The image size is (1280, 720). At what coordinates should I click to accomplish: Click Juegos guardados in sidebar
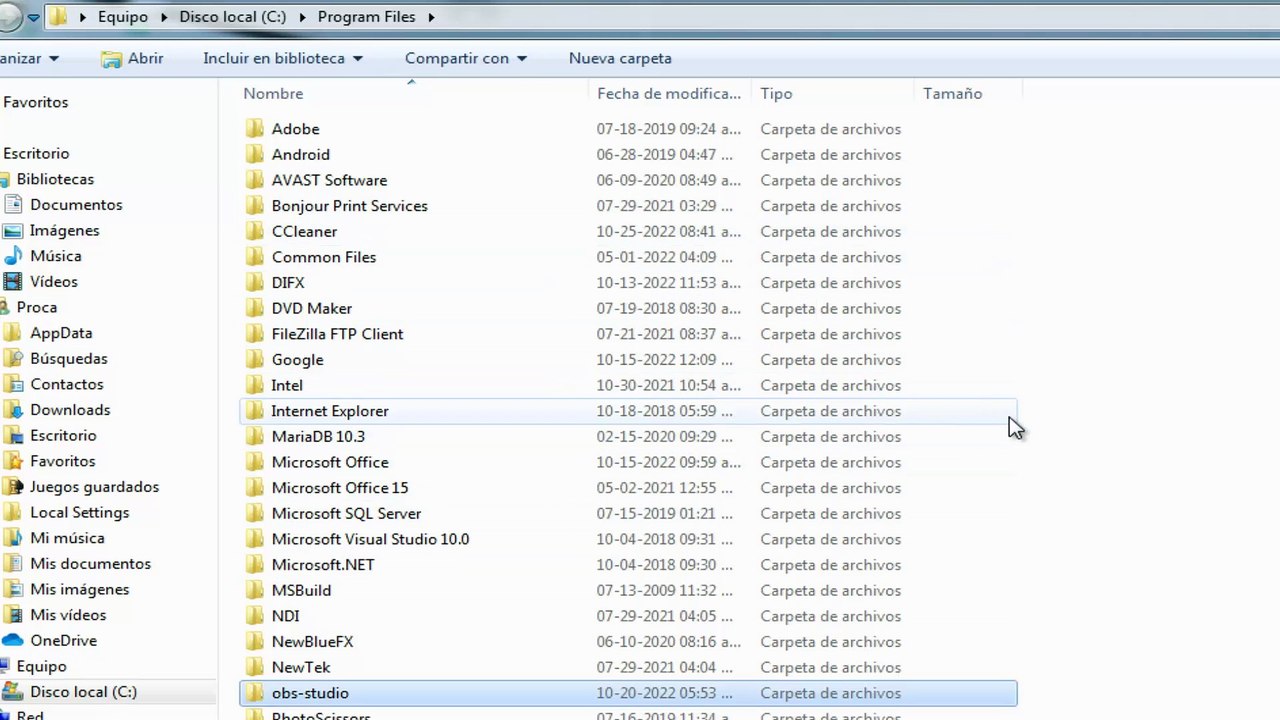click(x=94, y=487)
